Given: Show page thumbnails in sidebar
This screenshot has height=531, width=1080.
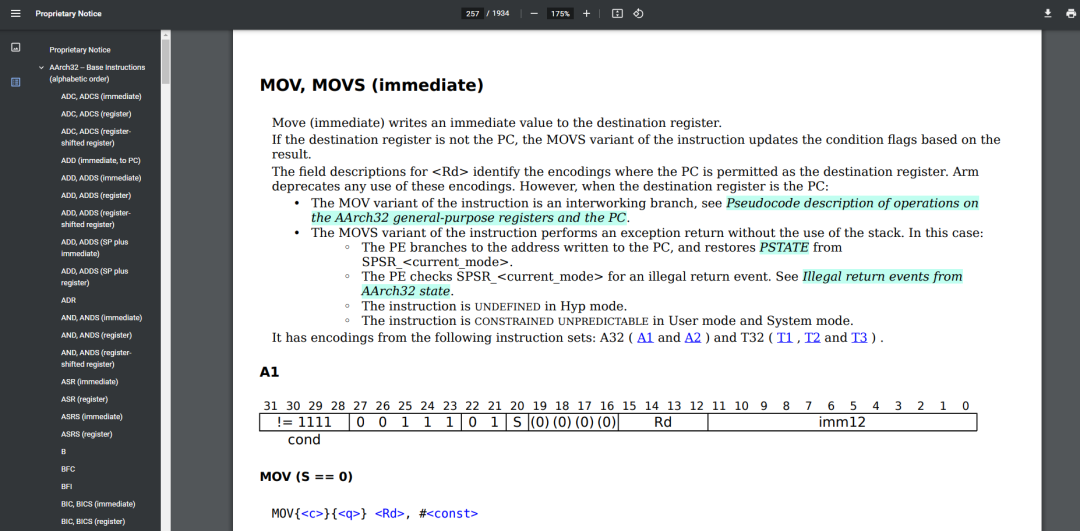Looking at the screenshot, I should tap(16, 48).
